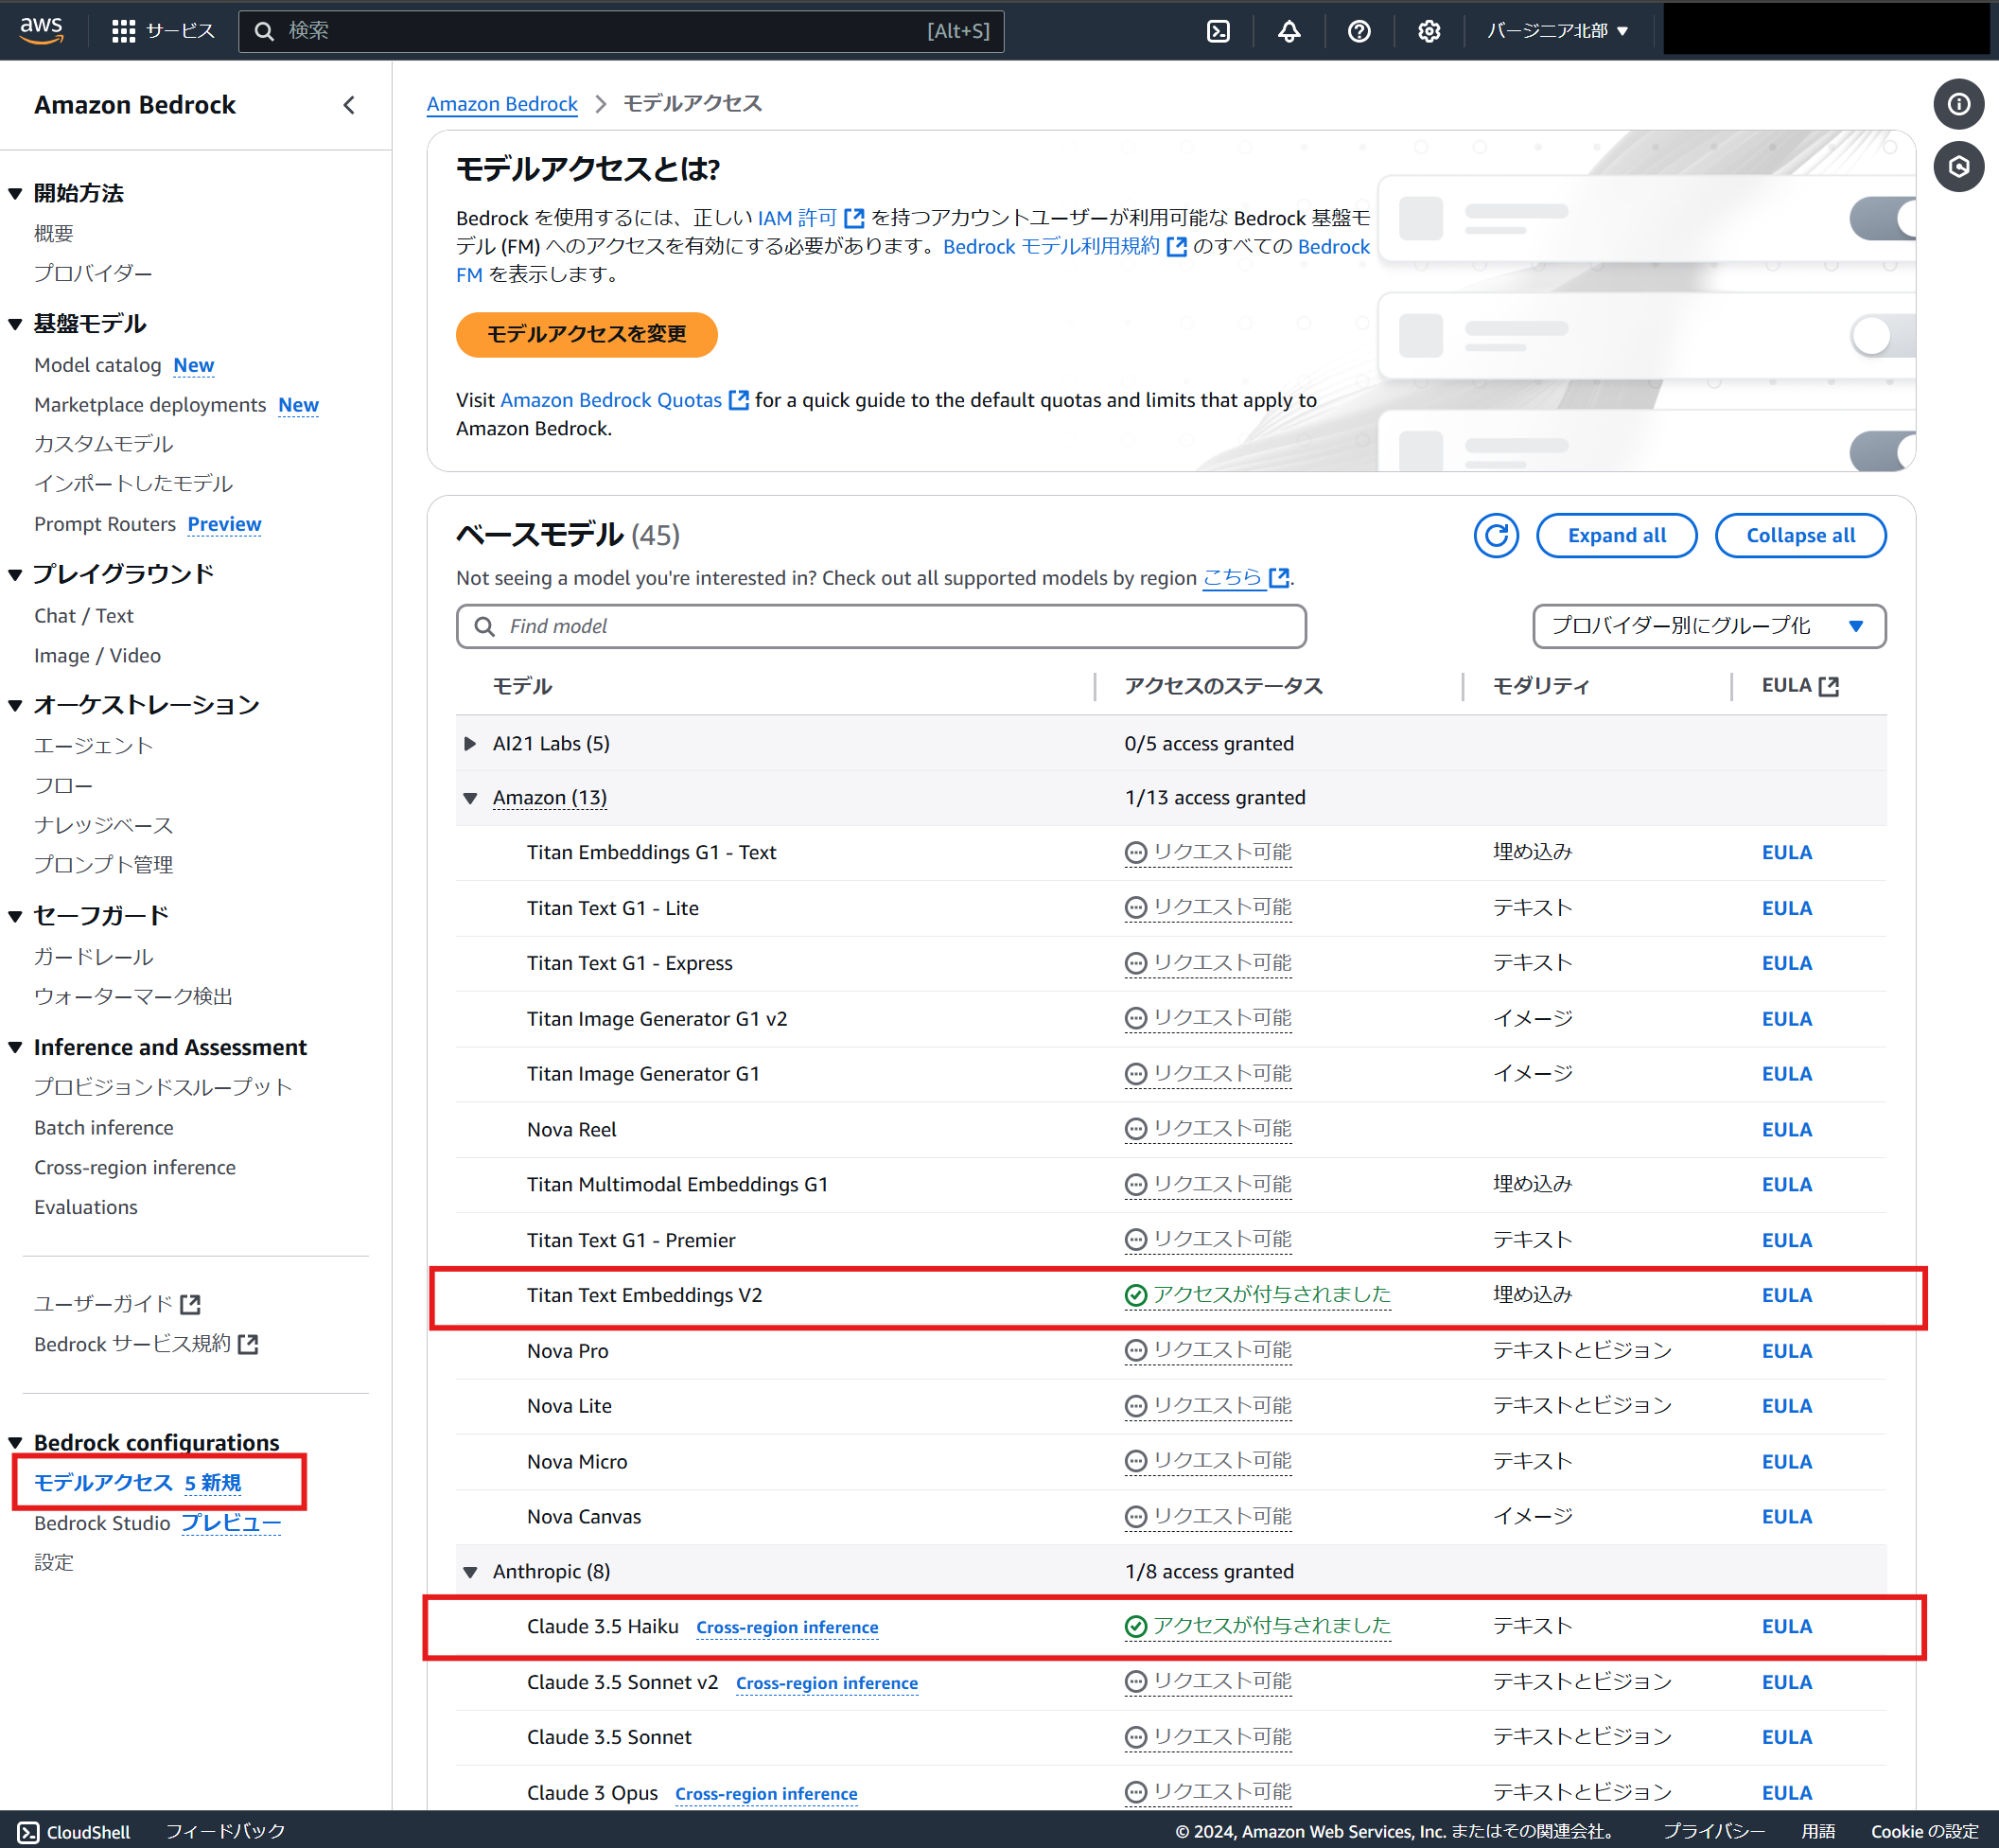This screenshot has height=1848, width=1999.
Task: Collapse the Amazon Bedrock sidebar
Action: (349, 105)
